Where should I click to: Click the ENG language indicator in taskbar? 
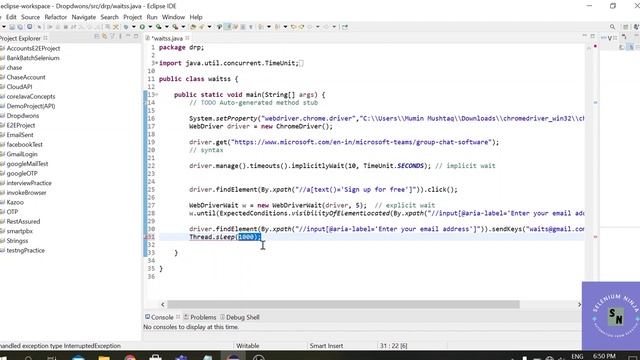pos(577,356)
